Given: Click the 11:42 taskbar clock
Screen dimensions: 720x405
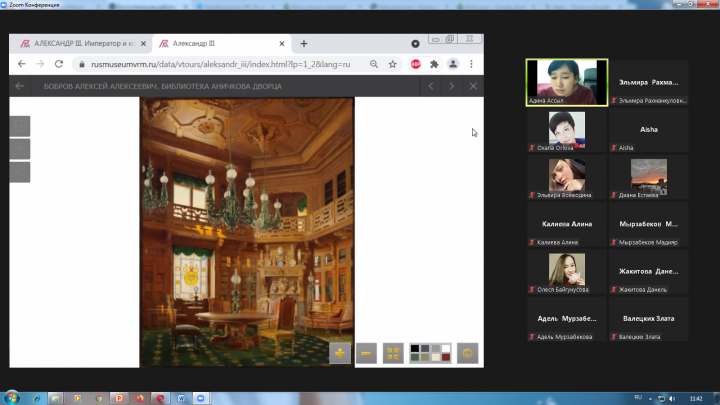Looking at the screenshot, I should pyautogui.click(x=696, y=399).
